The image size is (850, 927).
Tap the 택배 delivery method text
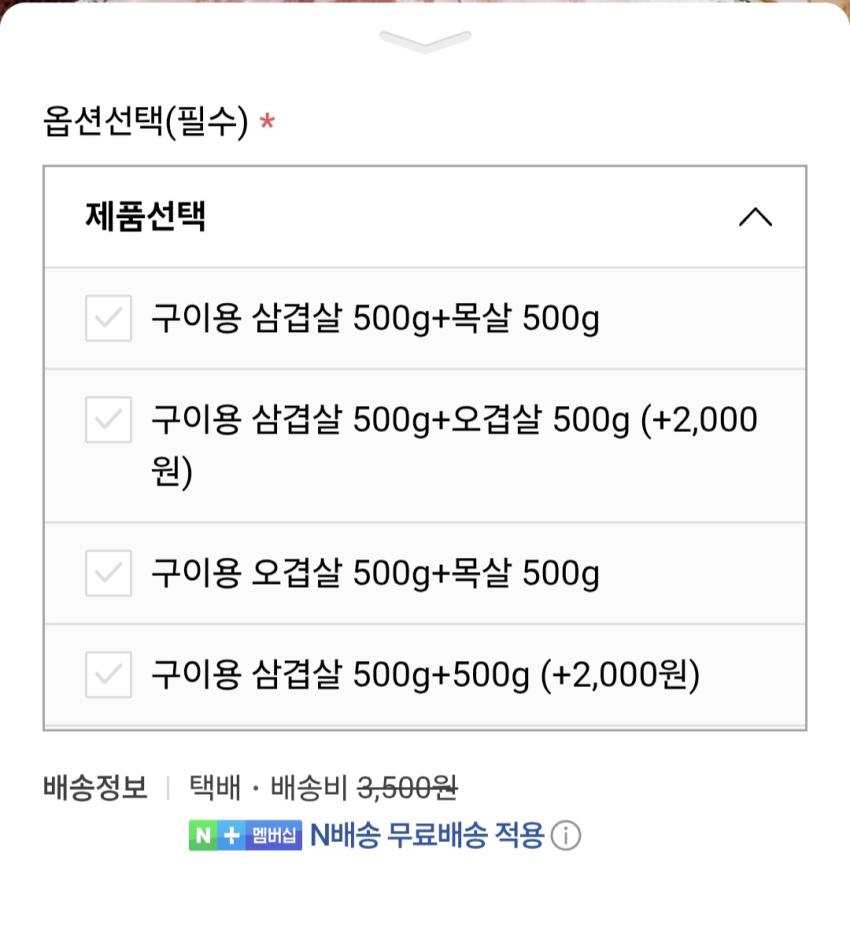(x=215, y=788)
